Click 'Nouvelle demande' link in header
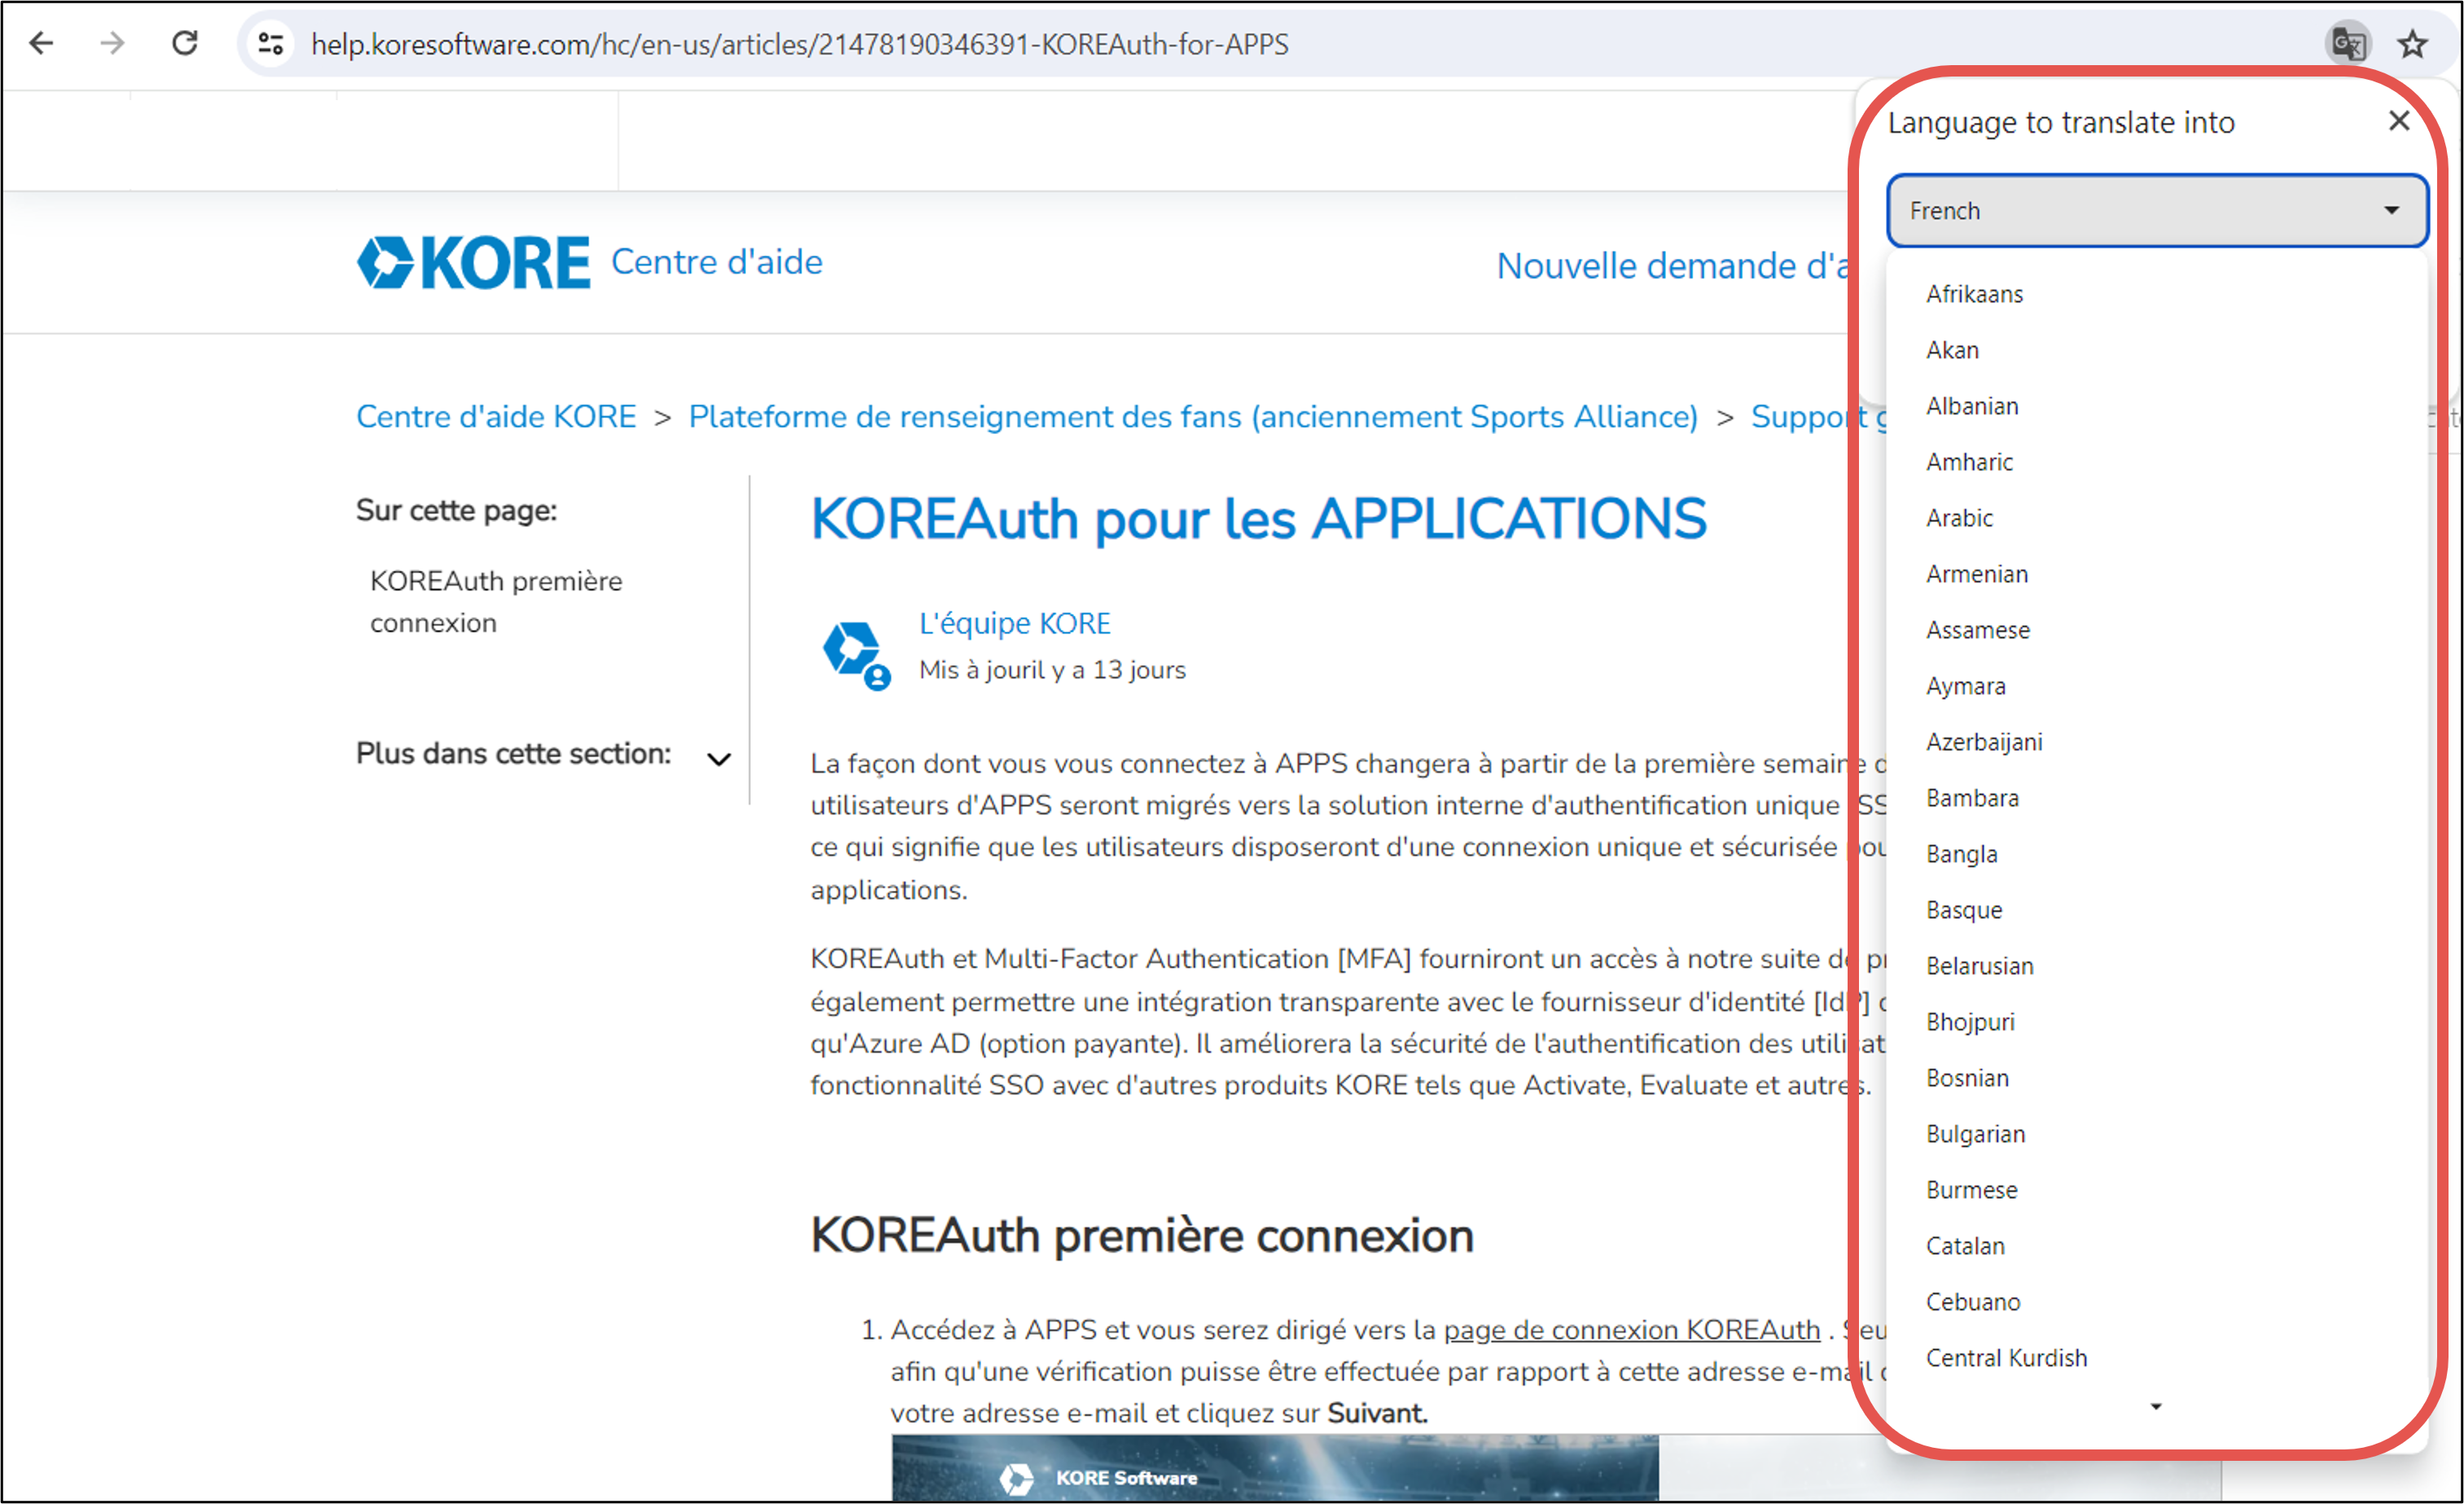Viewport: 2464px width, 1504px height. tap(1672, 266)
